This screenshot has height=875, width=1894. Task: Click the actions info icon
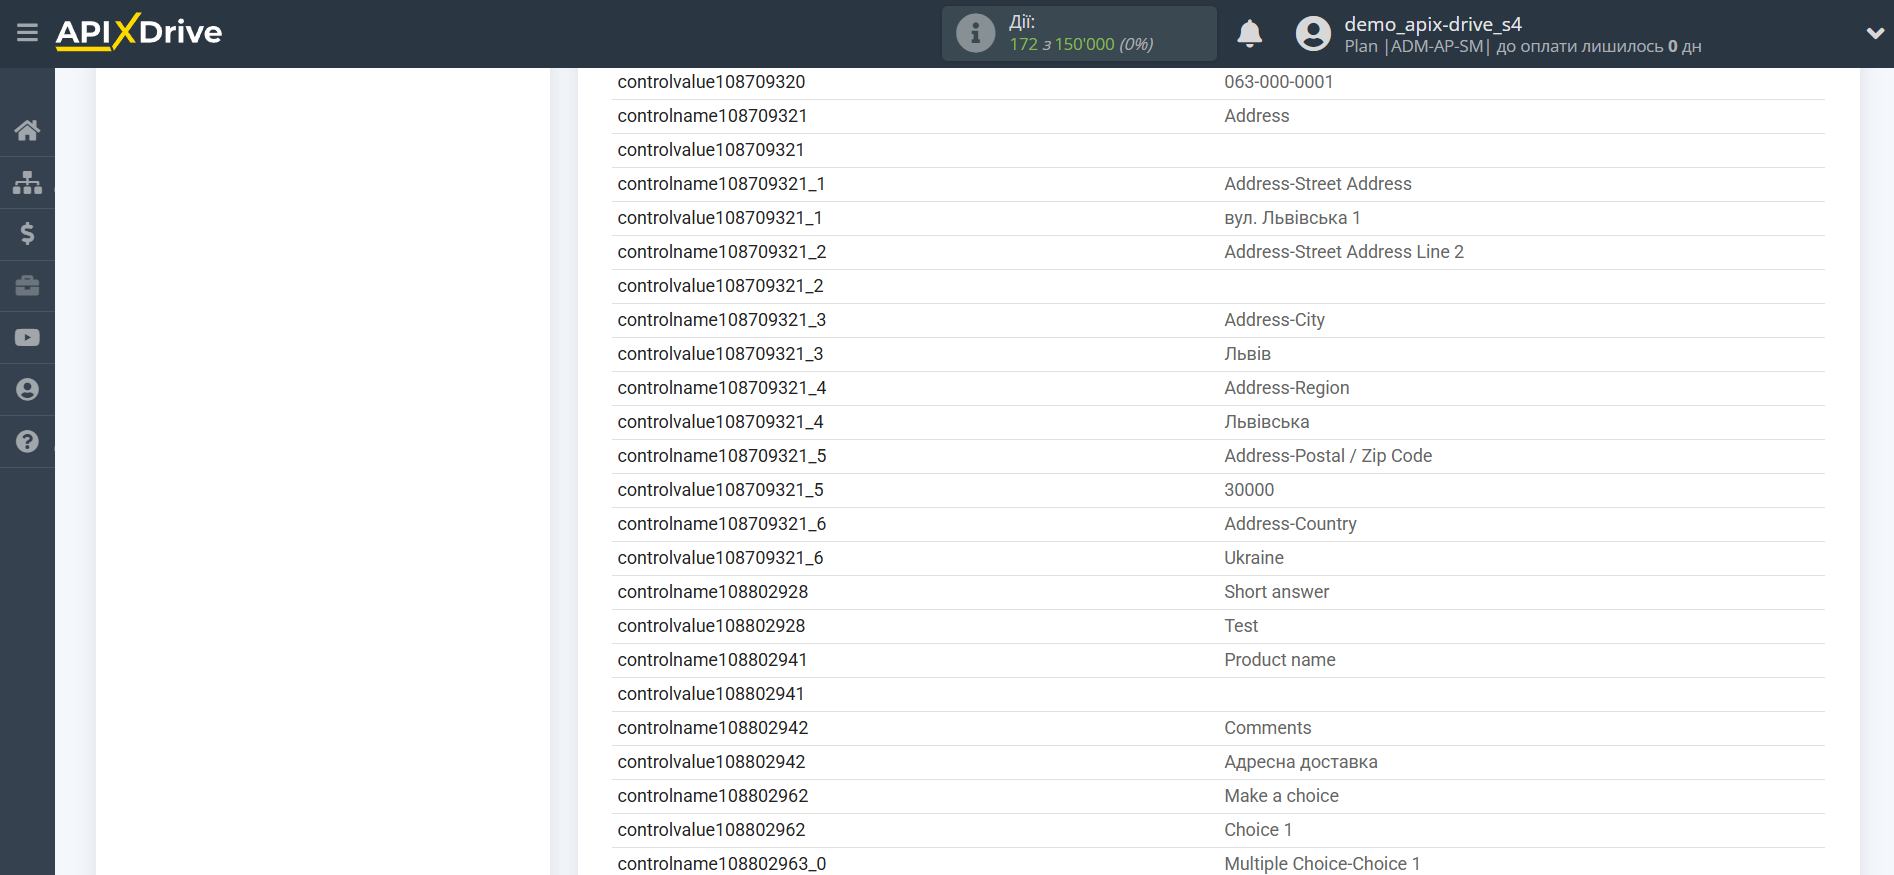coord(975,33)
